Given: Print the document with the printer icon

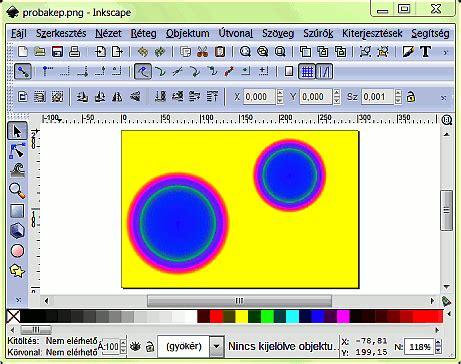Looking at the screenshot, I should point(74,52).
